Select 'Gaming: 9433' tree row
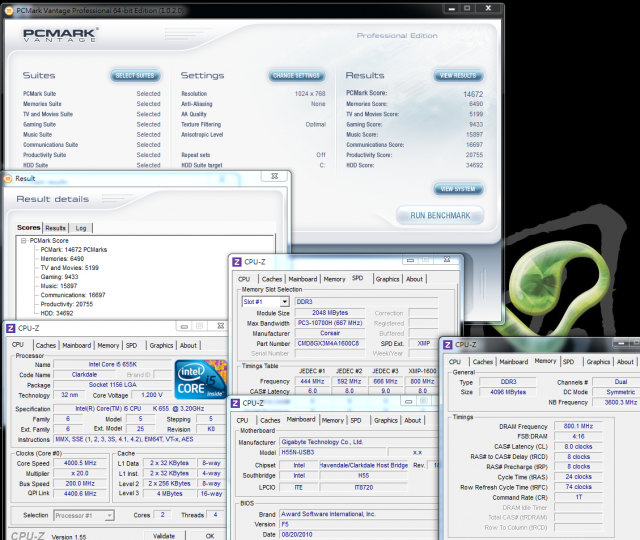 click(59, 277)
